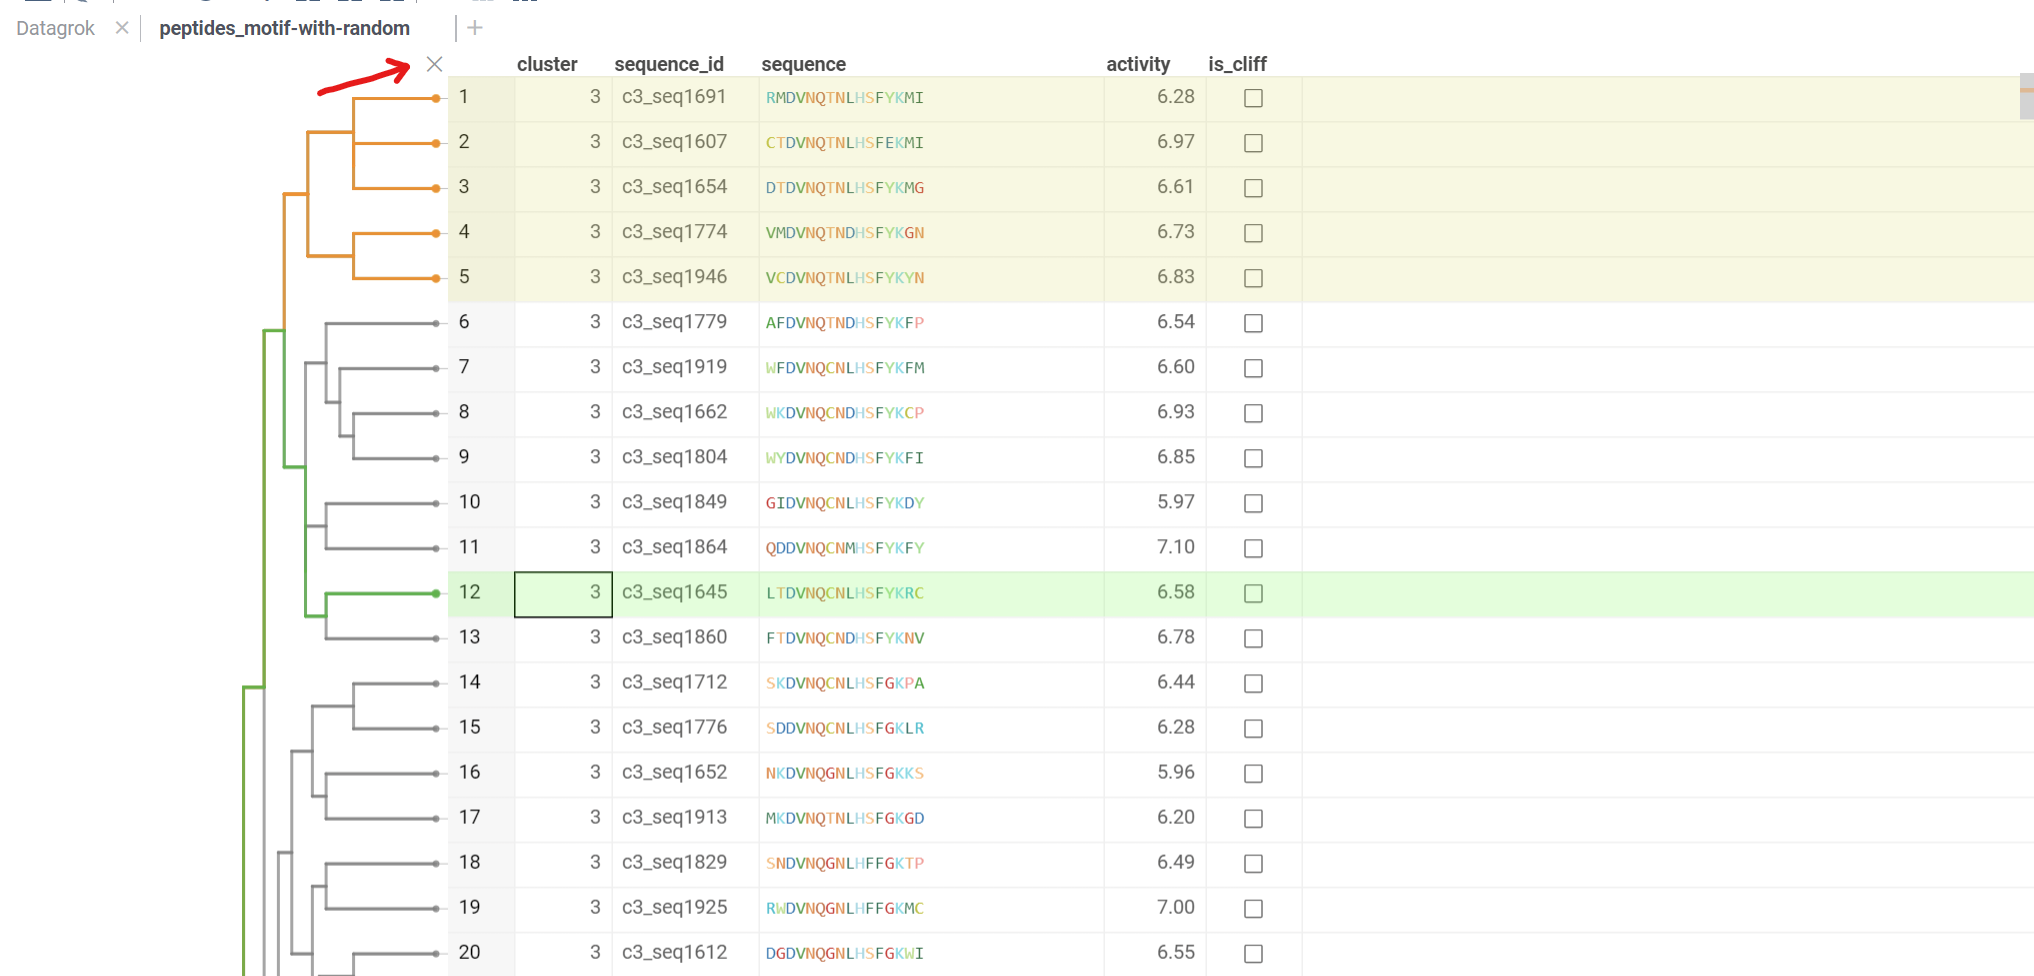Click sequence WFDVNQCNLHSFYKFM

(x=845, y=368)
